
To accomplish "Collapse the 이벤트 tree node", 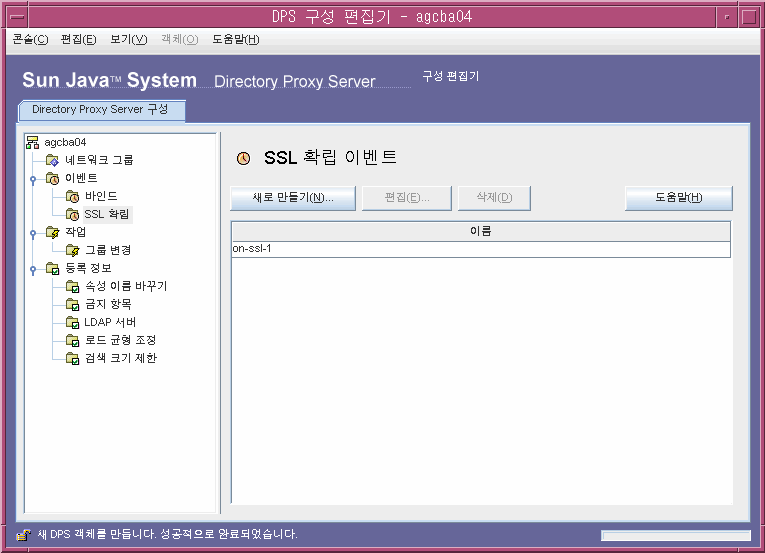I will pos(33,180).
